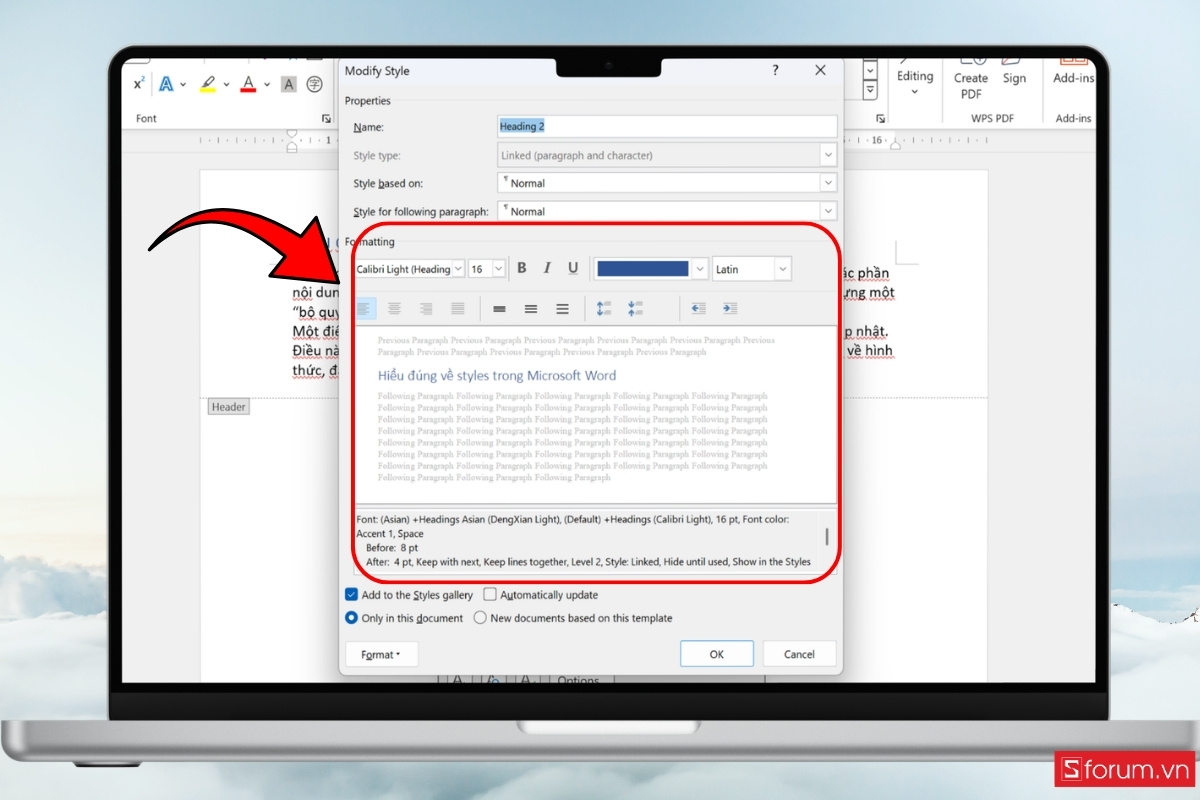This screenshot has height=800, width=1200.
Task: Open the font color dropdown arrow
Action: point(700,269)
